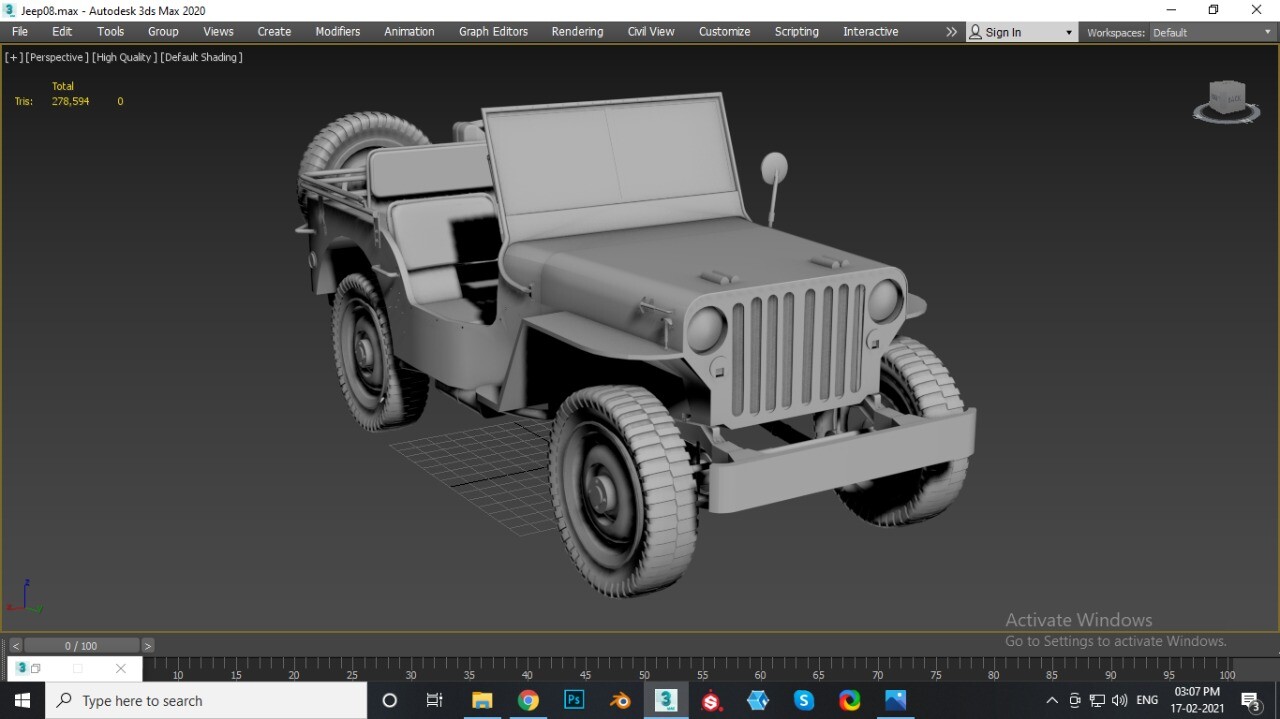Open the File menu

(19, 32)
